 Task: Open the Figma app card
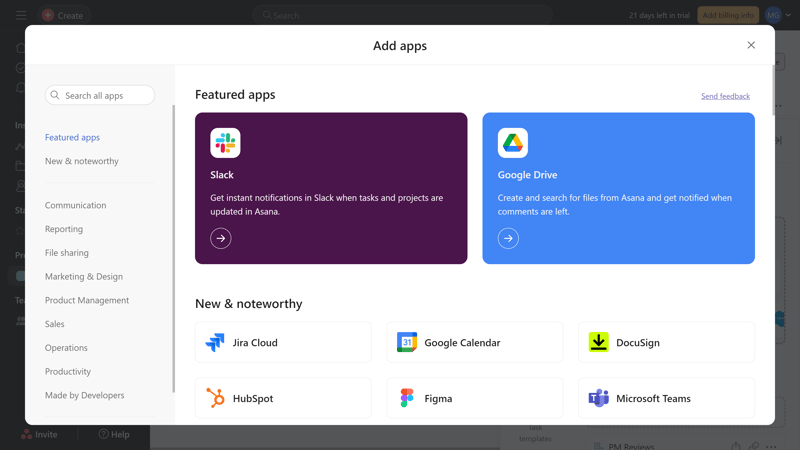[475, 398]
